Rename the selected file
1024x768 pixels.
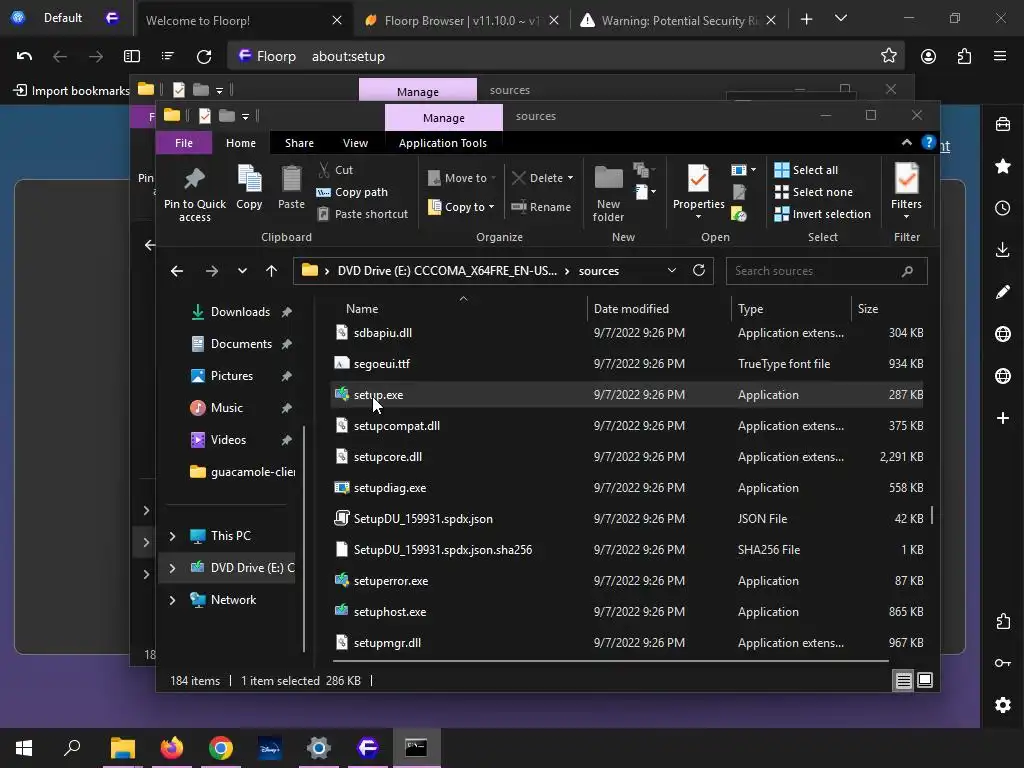click(541, 207)
